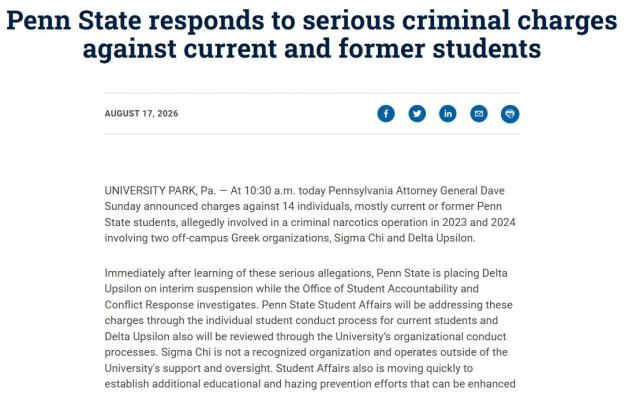Click 'Sigma Chi and Delta Upsilon' ending the first paragraph
The height and width of the screenshot is (395, 640).
(x=404, y=238)
